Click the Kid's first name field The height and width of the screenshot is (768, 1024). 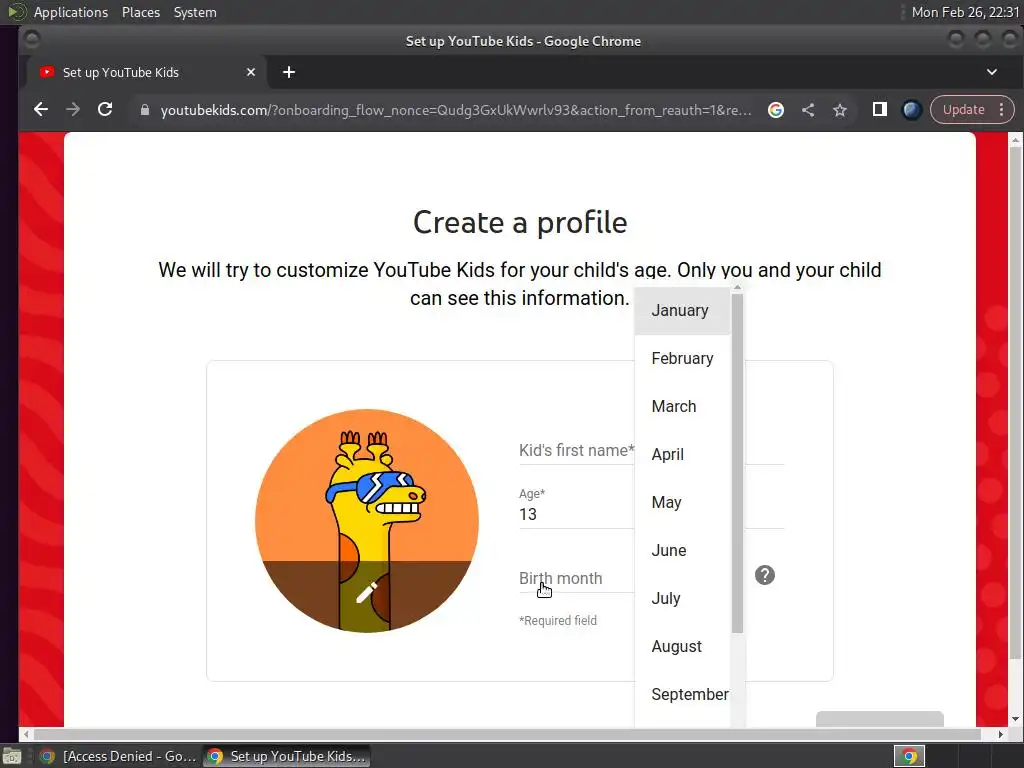pos(651,451)
